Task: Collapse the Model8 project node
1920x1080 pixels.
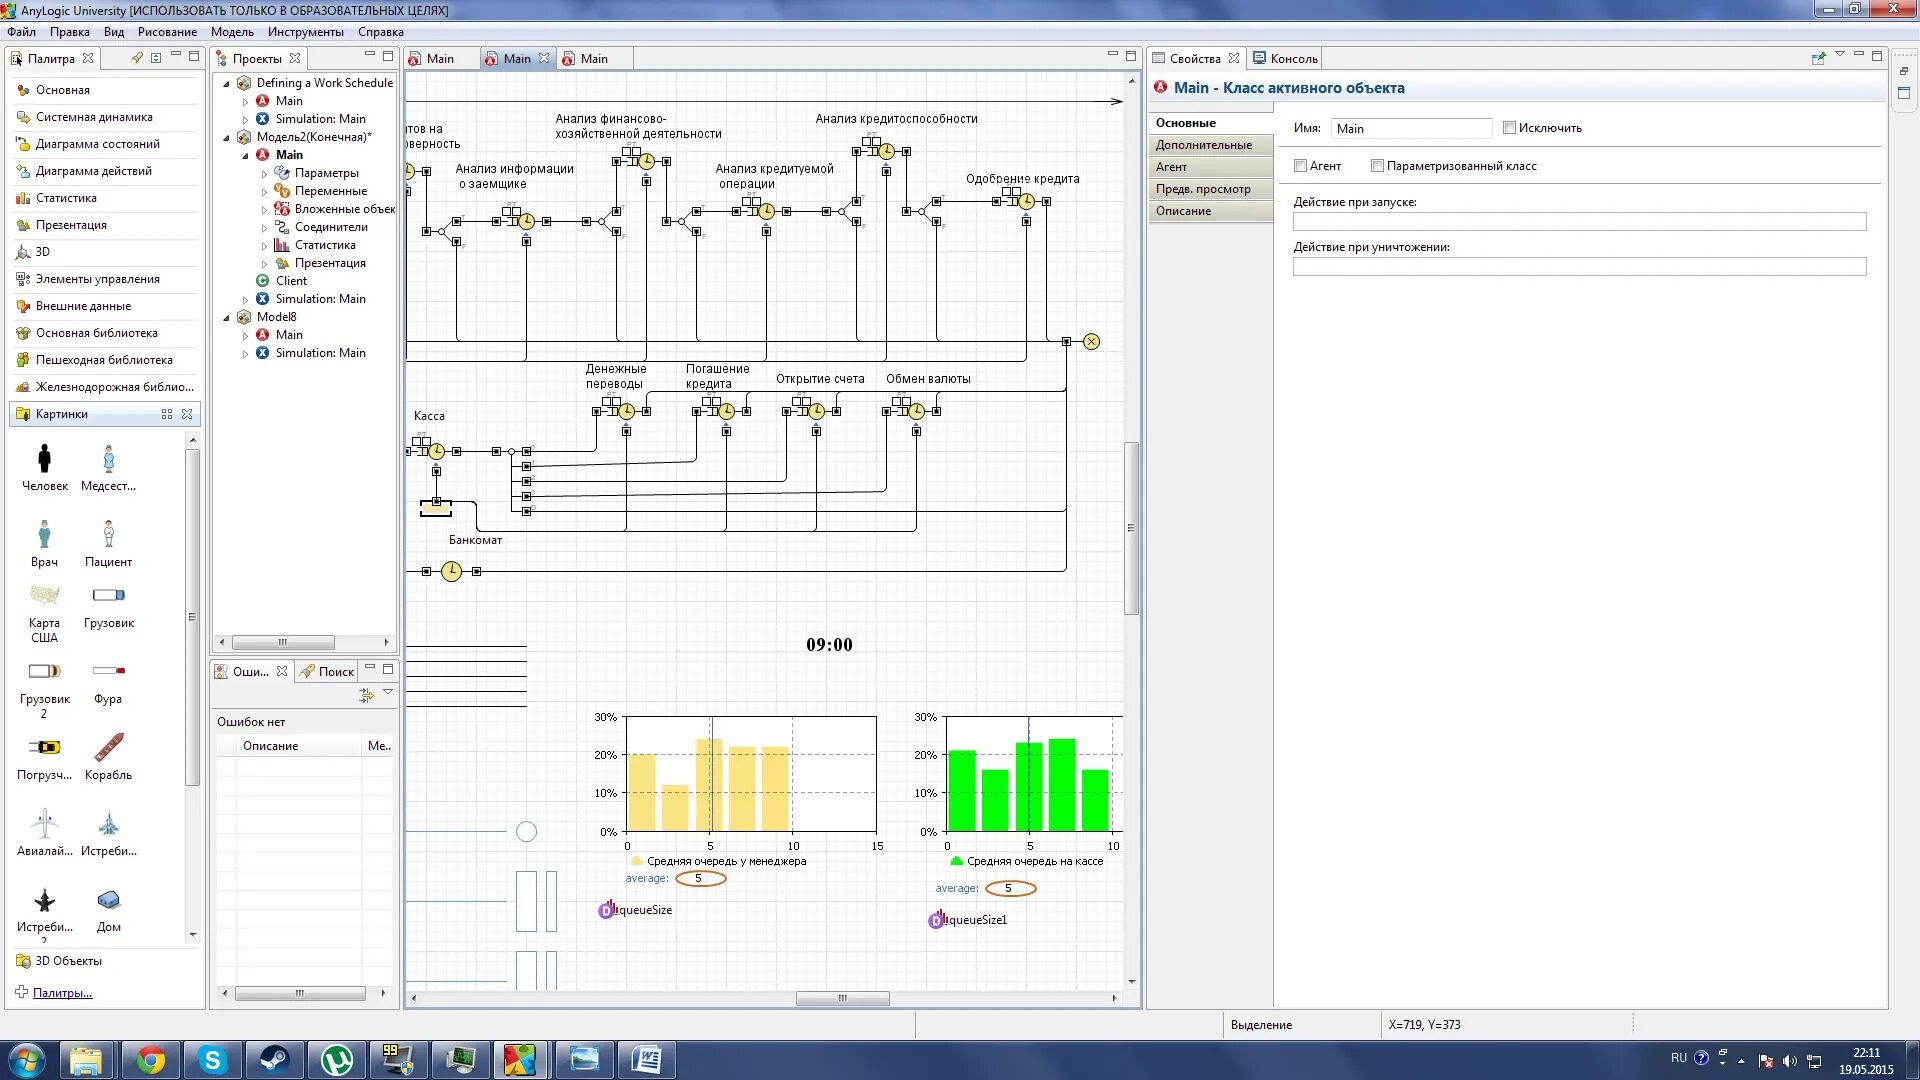Action: click(227, 317)
